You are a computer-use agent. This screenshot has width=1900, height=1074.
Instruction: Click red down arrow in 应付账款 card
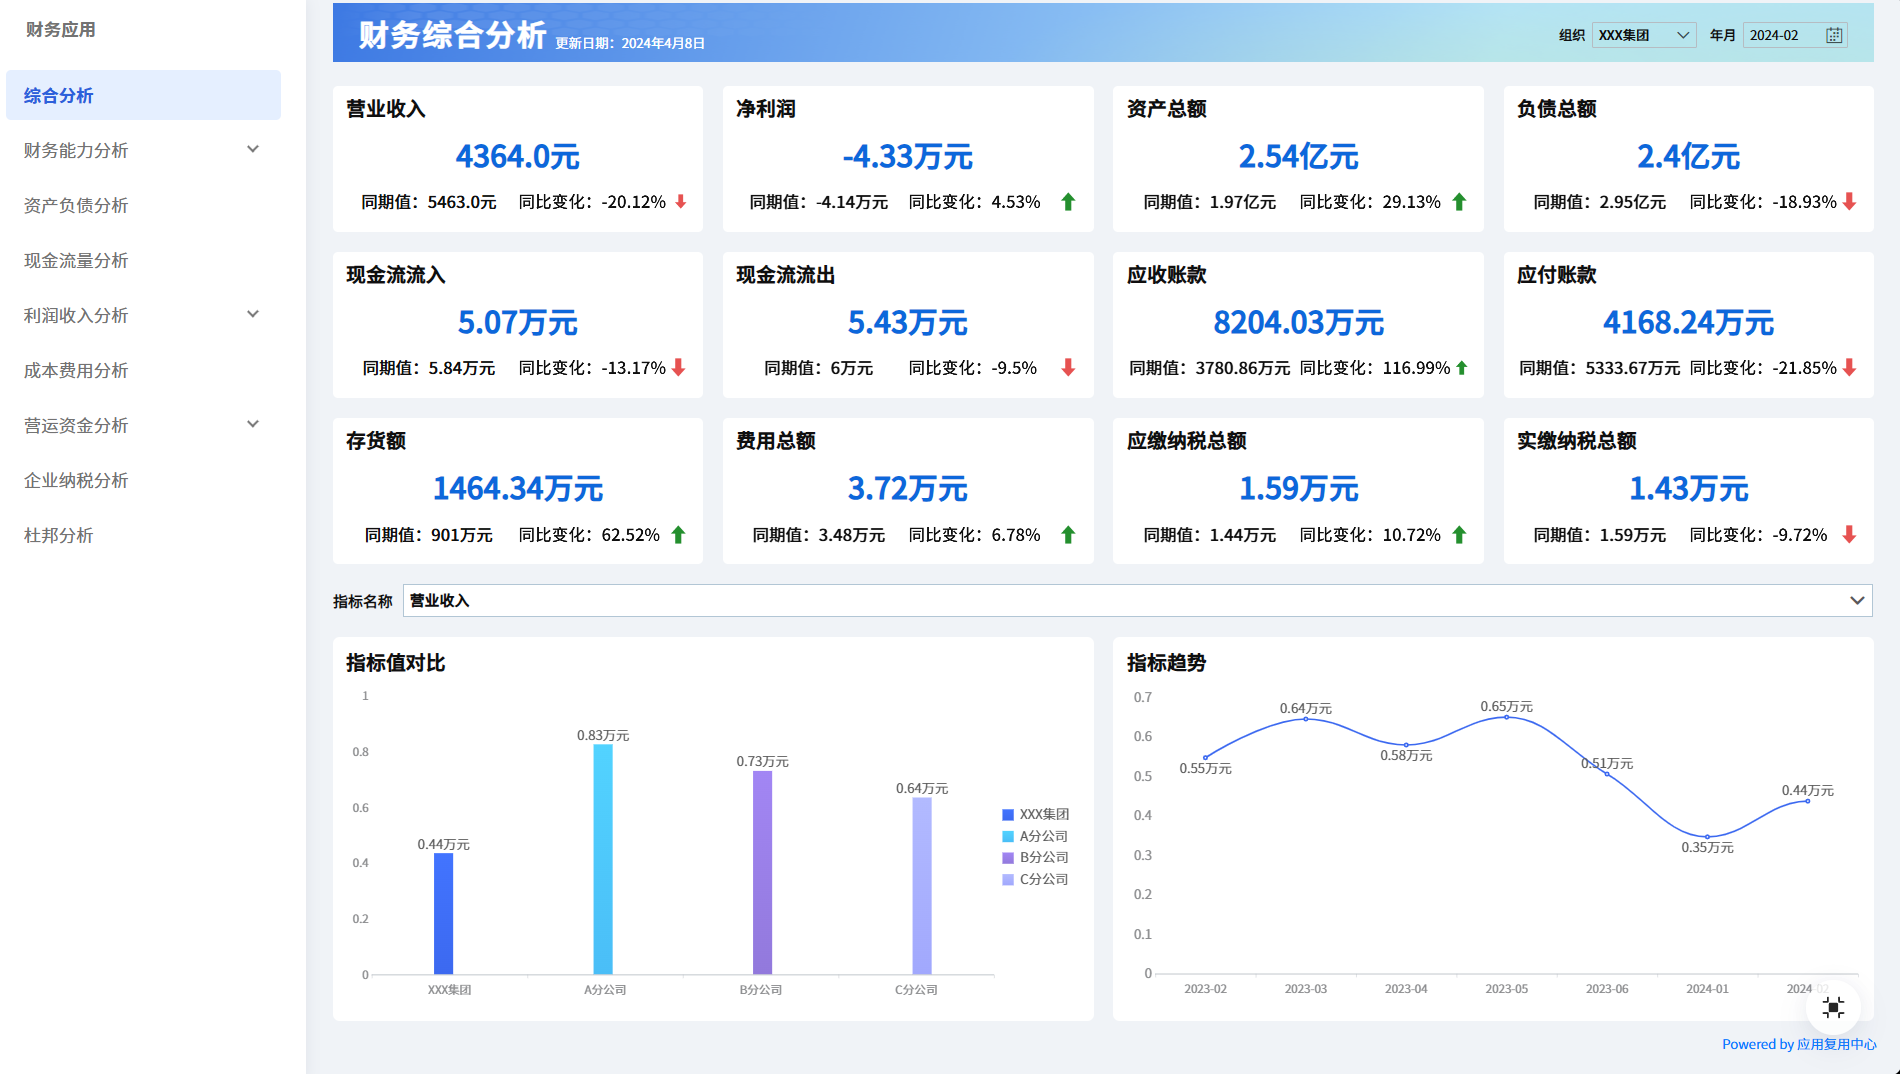(x=1850, y=368)
